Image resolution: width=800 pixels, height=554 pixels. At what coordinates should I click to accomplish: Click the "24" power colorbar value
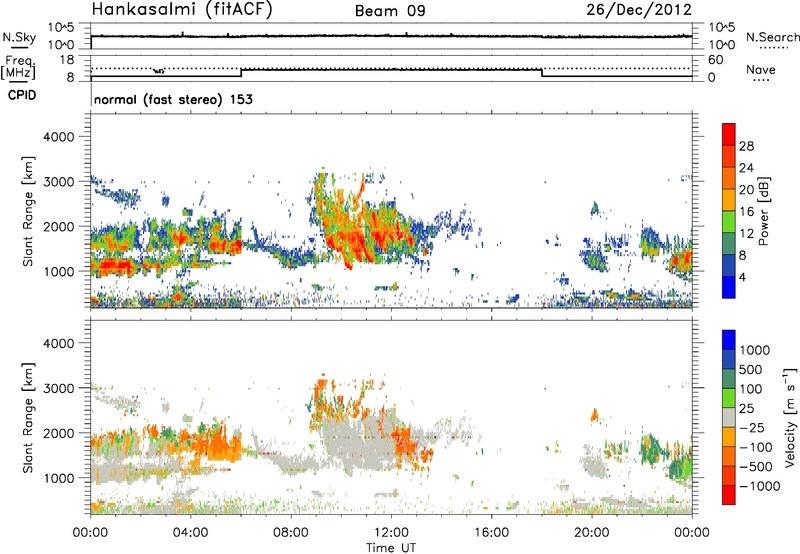point(746,168)
